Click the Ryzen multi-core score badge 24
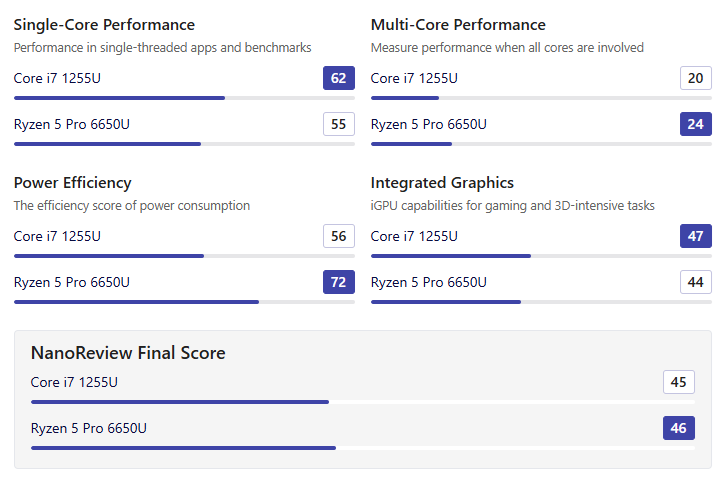 click(695, 124)
